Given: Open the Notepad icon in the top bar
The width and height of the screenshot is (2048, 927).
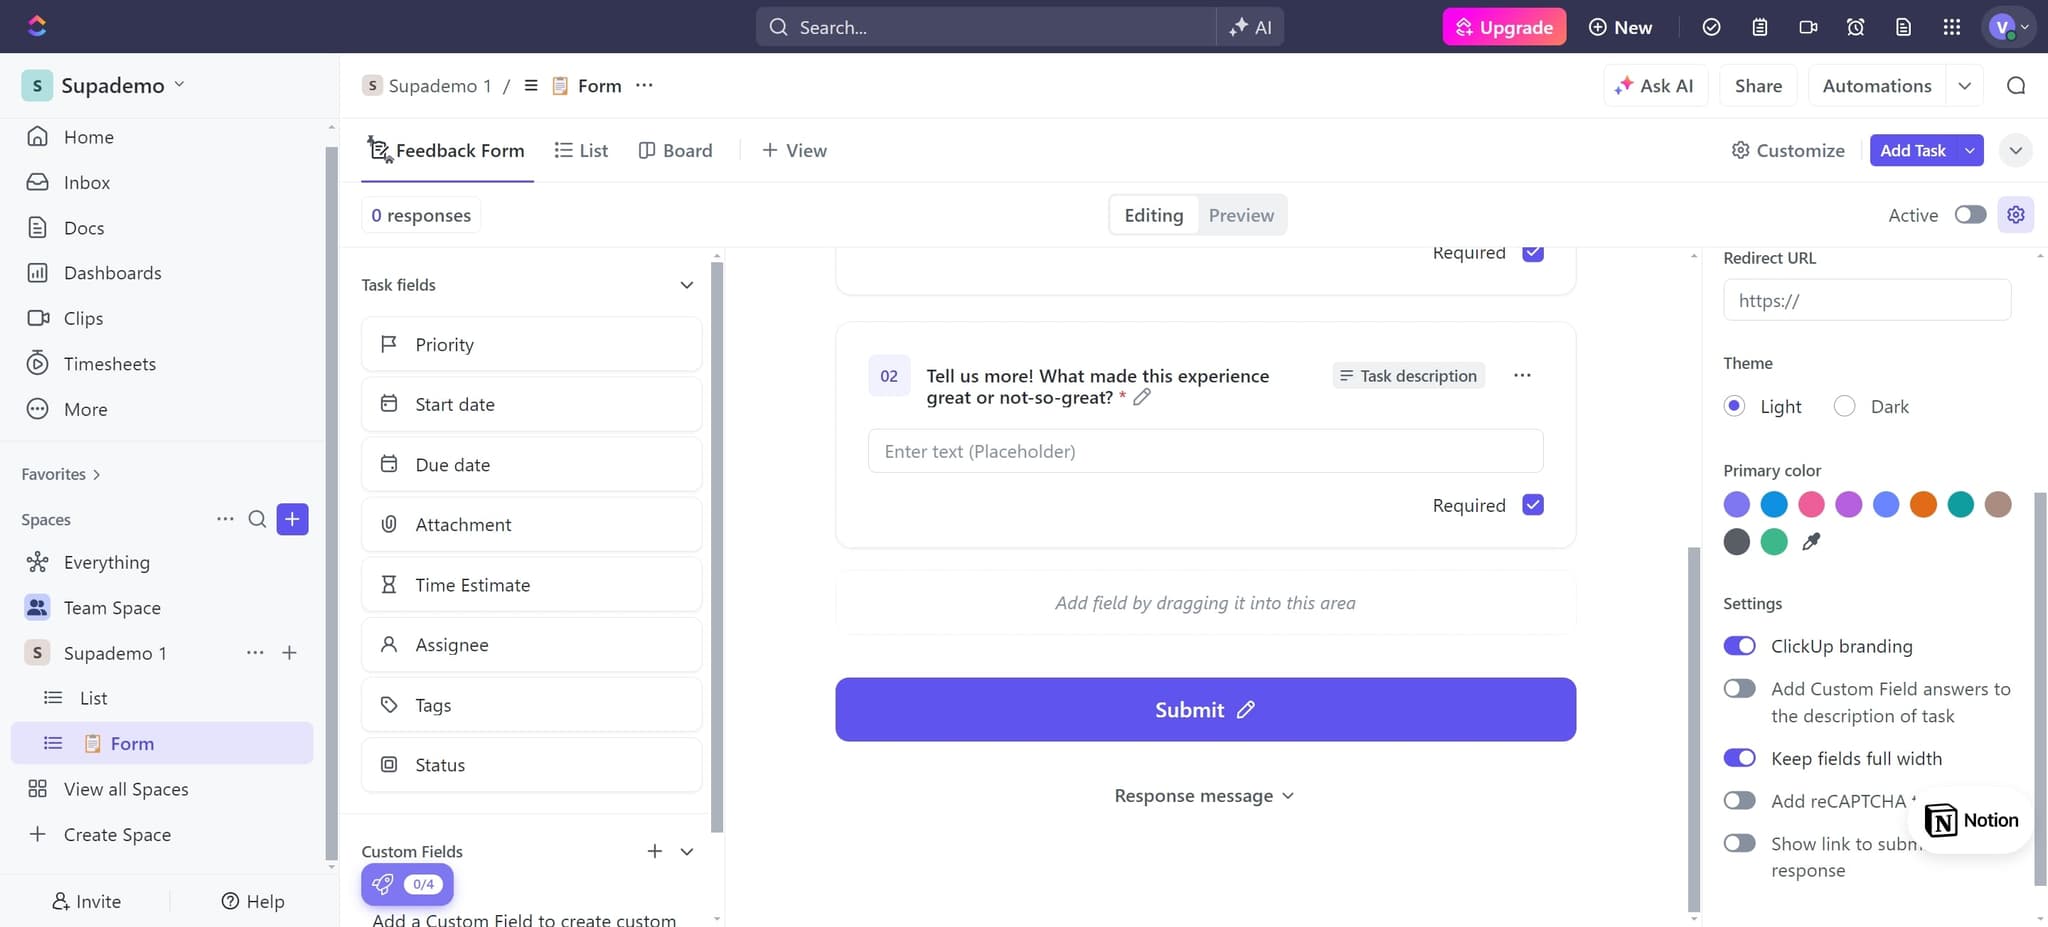Looking at the screenshot, I should point(1760,27).
